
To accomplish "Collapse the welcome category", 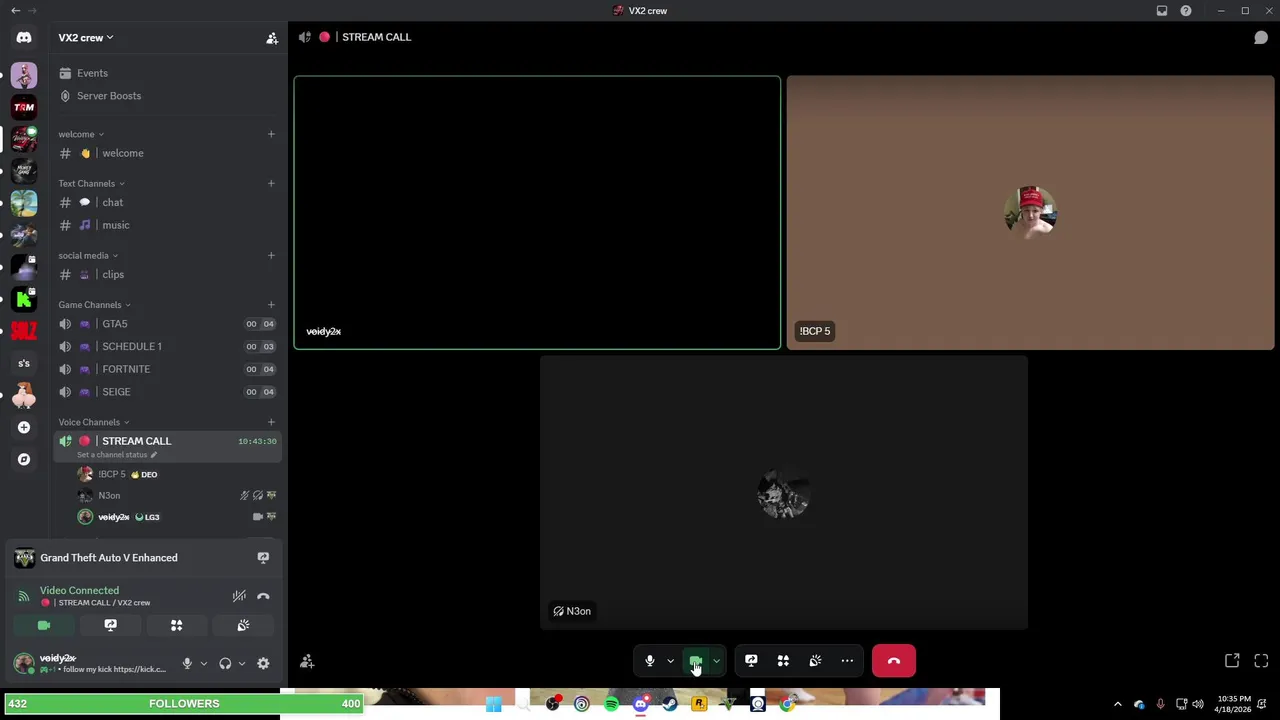I will [x=81, y=134].
